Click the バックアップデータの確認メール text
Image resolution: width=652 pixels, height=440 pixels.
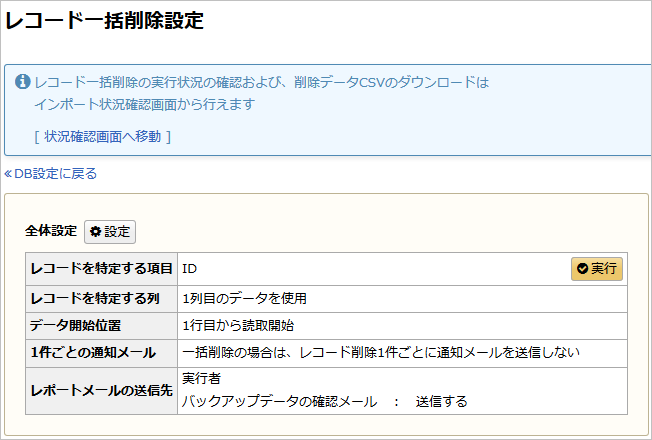point(279,402)
